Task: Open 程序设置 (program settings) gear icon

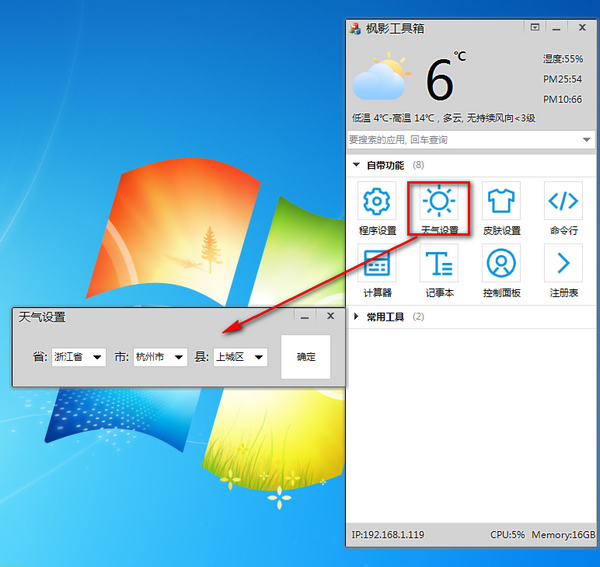Action: pyautogui.click(x=377, y=201)
